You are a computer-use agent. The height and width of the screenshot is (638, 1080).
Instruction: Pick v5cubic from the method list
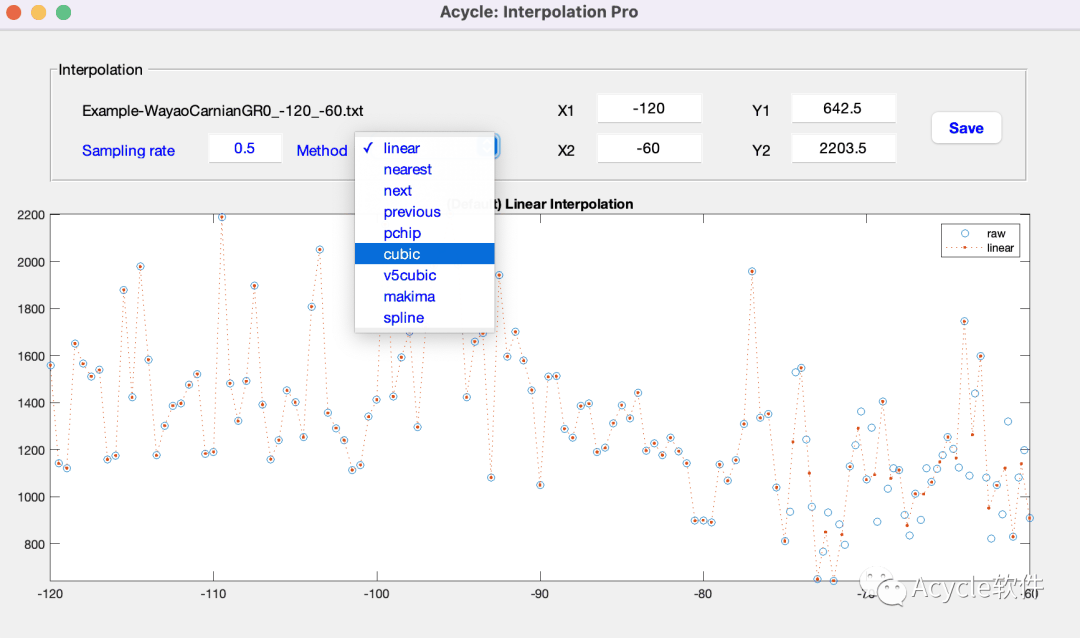(x=409, y=275)
